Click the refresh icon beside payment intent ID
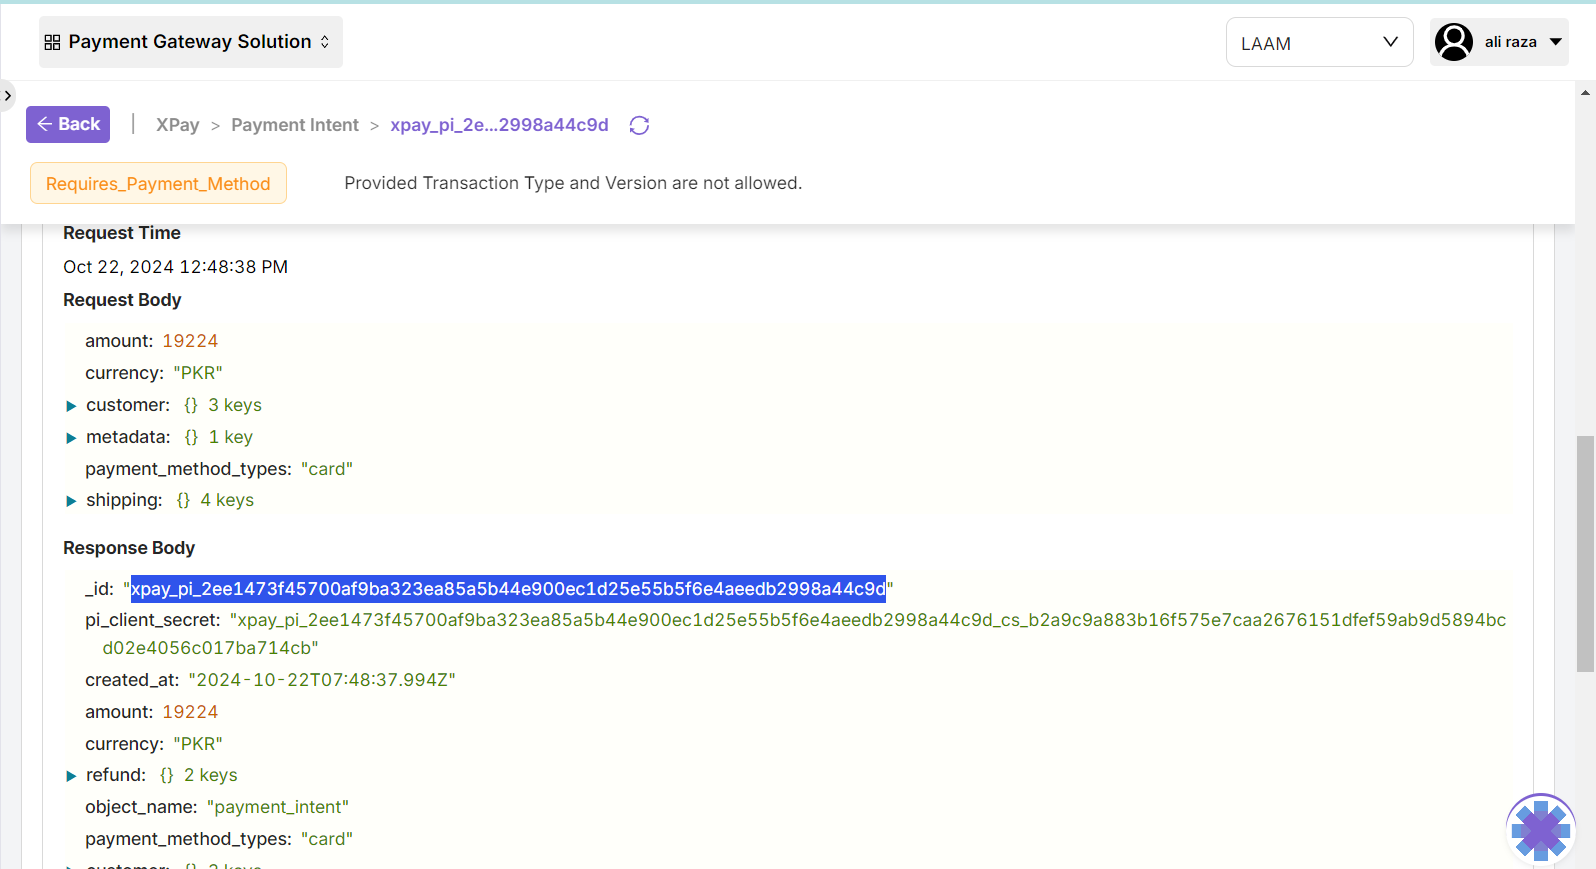Viewport: 1596px width, 869px height. (639, 125)
